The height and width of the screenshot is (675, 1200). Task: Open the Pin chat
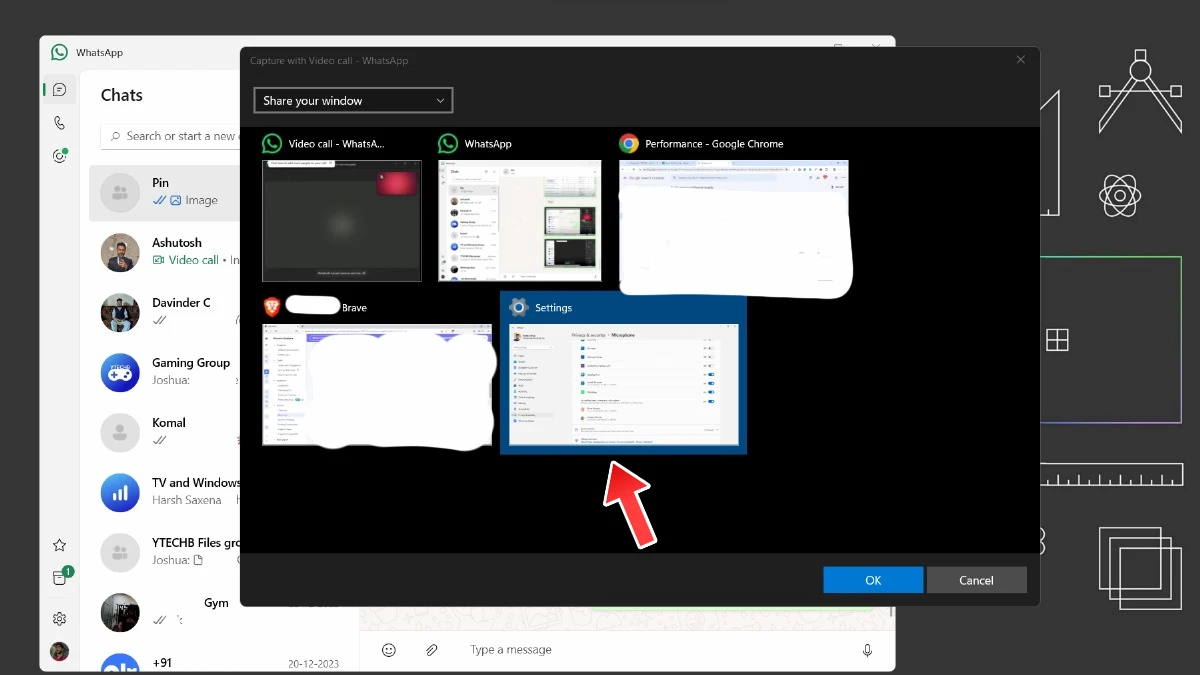point(166,192)
